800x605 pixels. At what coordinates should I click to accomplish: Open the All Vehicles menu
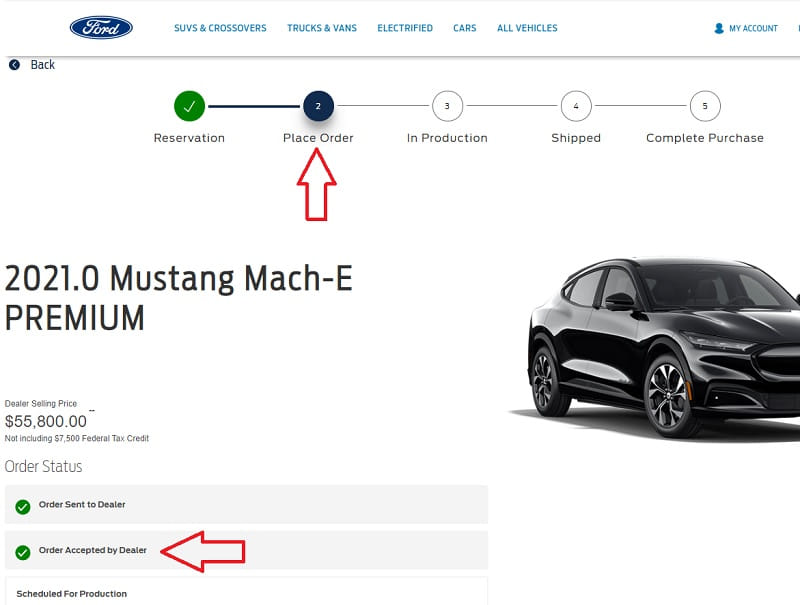[x=527, y=28]
